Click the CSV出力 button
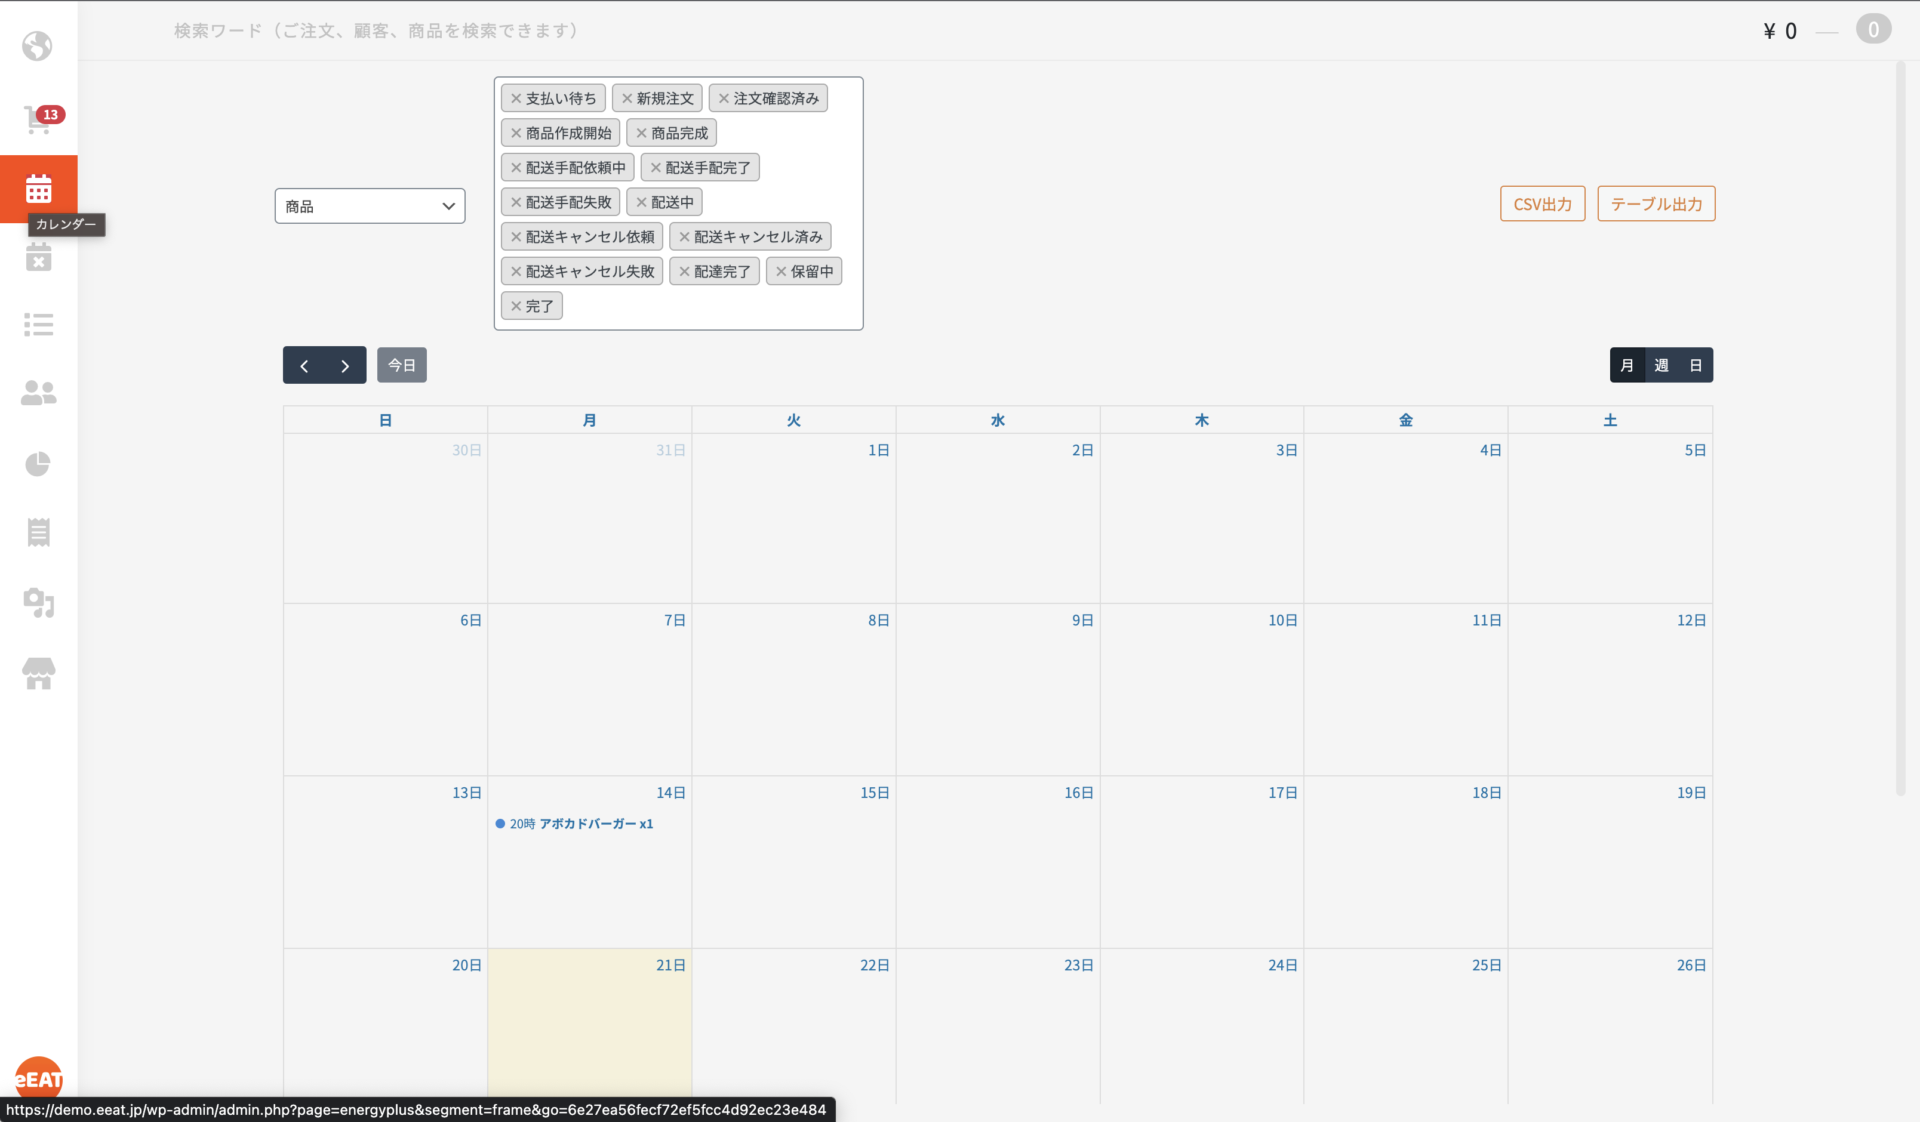Viewport: 1920px width, 1122px height. [x=1542, y=204]
